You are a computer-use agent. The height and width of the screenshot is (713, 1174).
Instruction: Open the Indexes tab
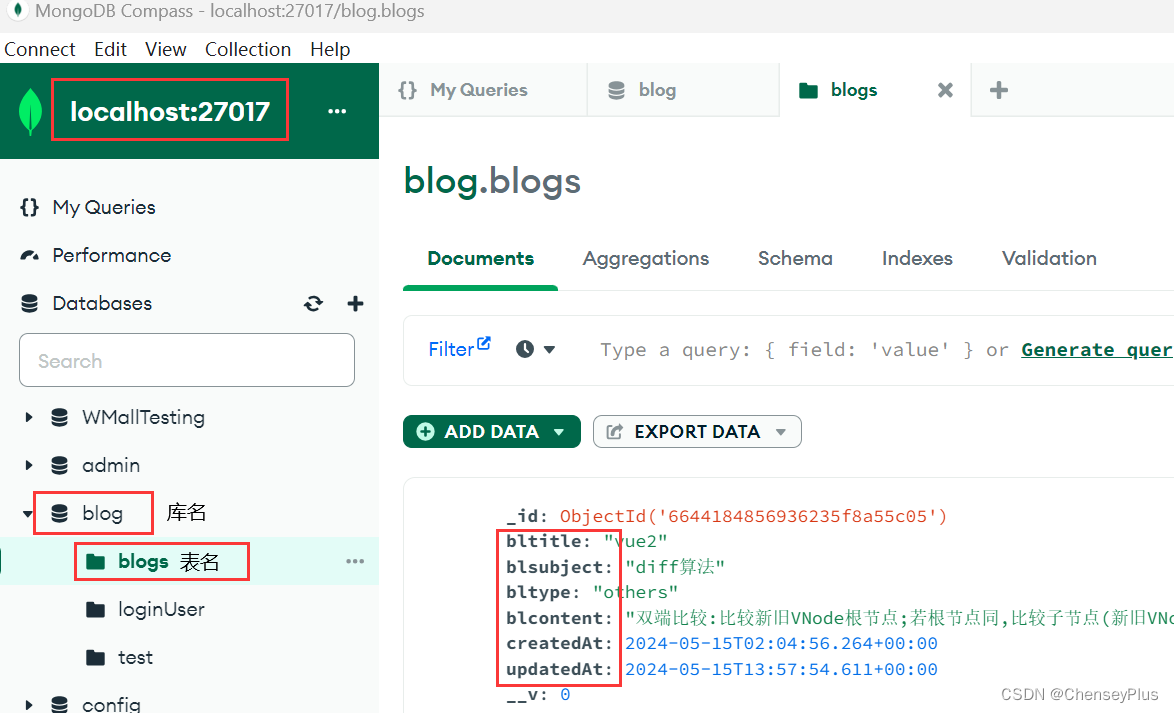coord(917,258)
